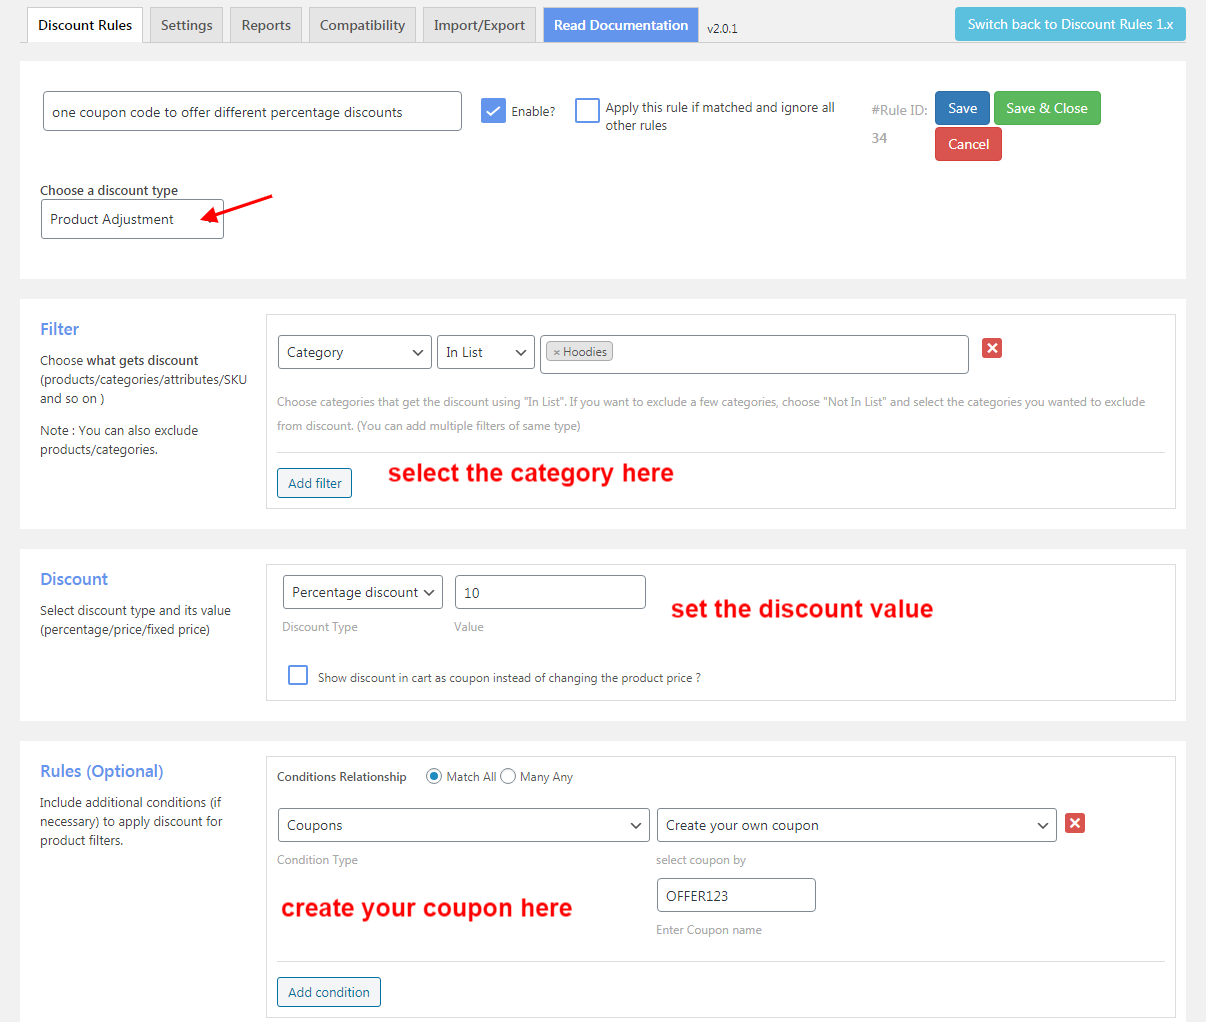
Task: Check 'Apply this rule if matched and ignore all other rules'
Action: (x=587, y=111)
